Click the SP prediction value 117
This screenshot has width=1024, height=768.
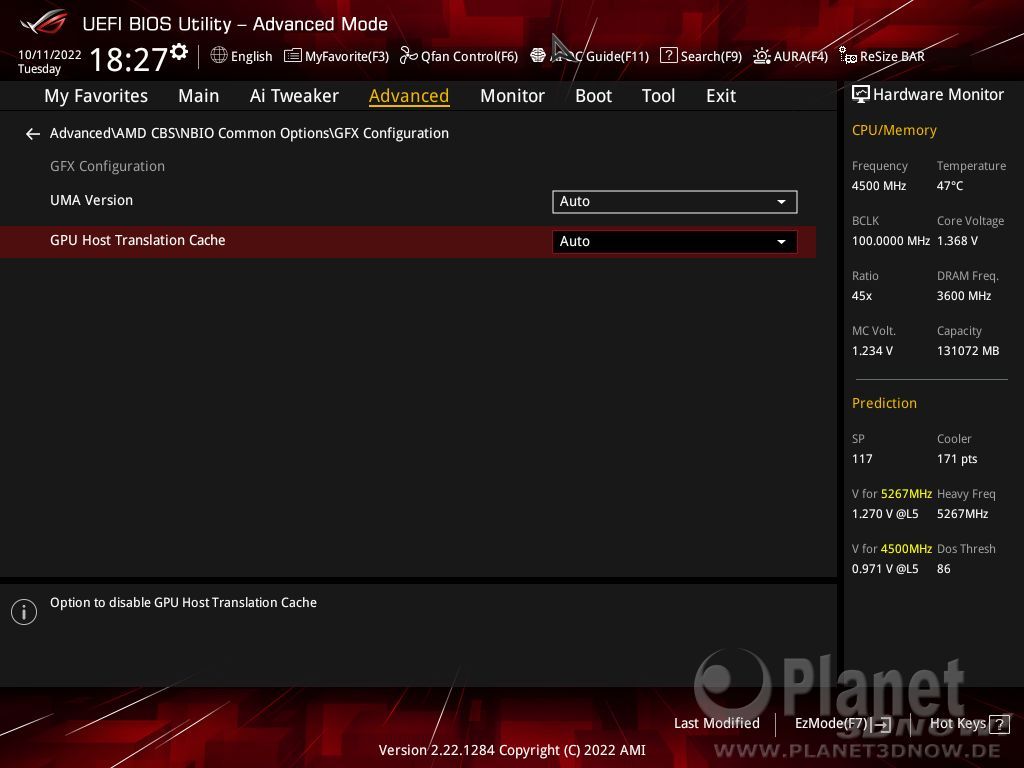(862, 459)
